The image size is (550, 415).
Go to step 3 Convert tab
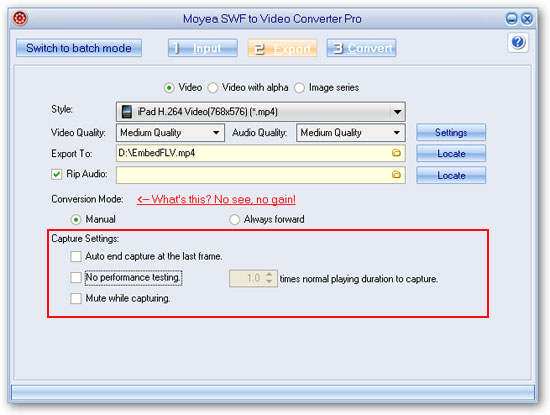click(362, 48)
